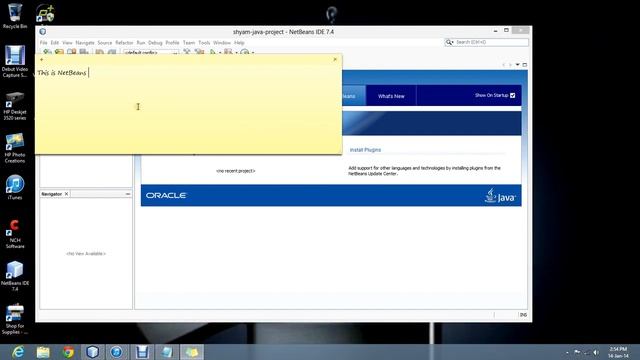Open Action Center flag in system tray

(577, 352)
